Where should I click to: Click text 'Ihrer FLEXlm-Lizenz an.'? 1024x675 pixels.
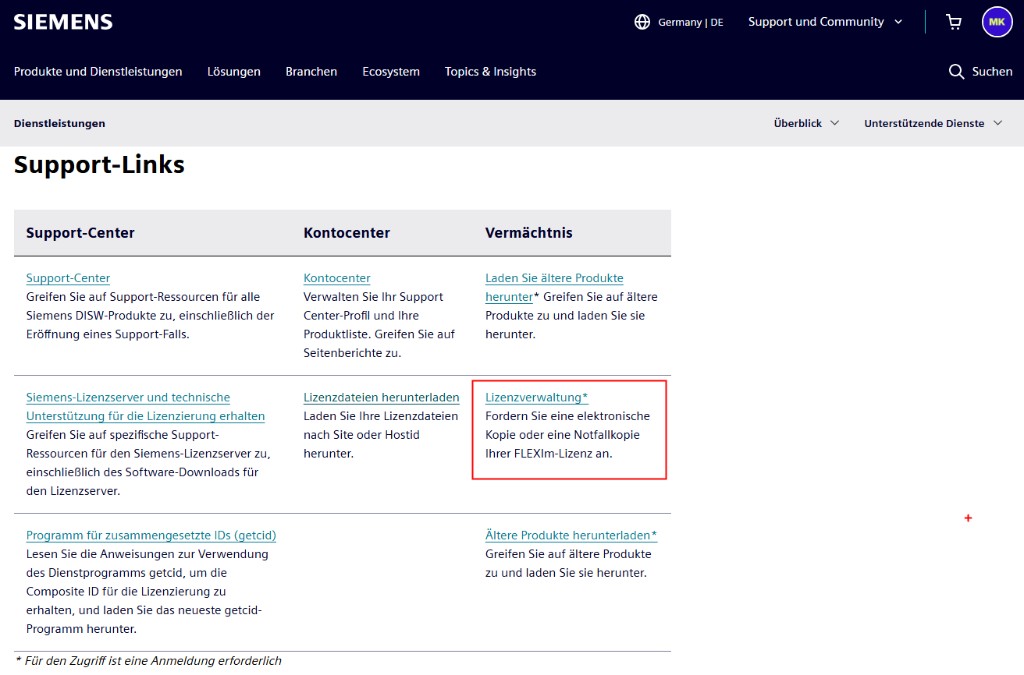549,454
